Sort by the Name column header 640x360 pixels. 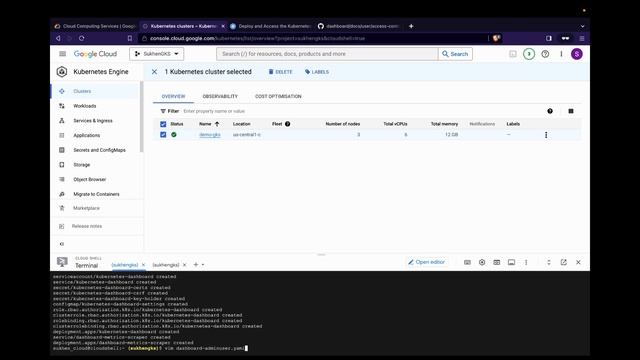point(209,124)
